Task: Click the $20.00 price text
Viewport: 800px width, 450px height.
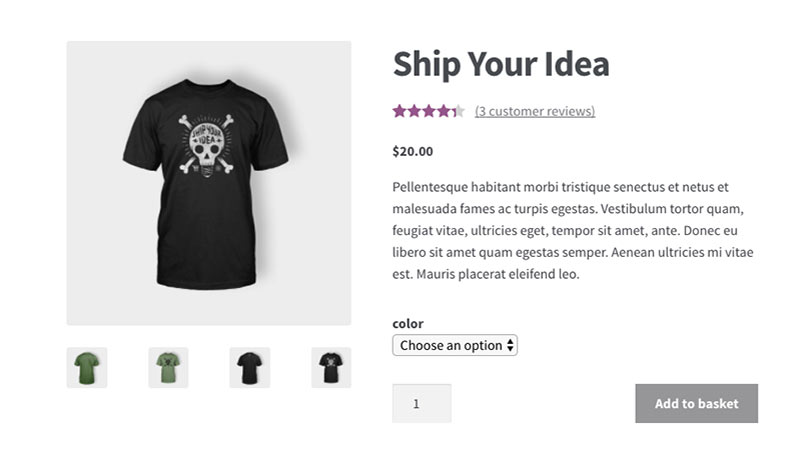Action: 413,152
